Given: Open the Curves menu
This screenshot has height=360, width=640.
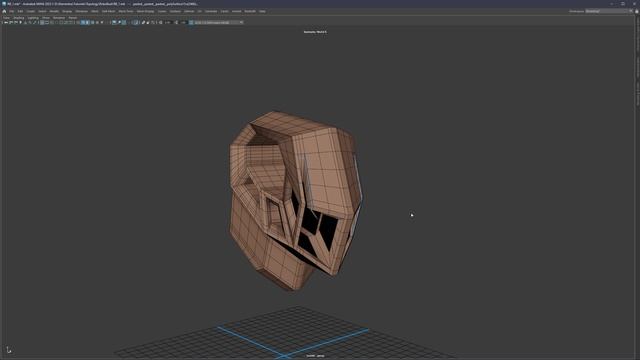Looking at the screenshot, I should click(x=162, y=11).
